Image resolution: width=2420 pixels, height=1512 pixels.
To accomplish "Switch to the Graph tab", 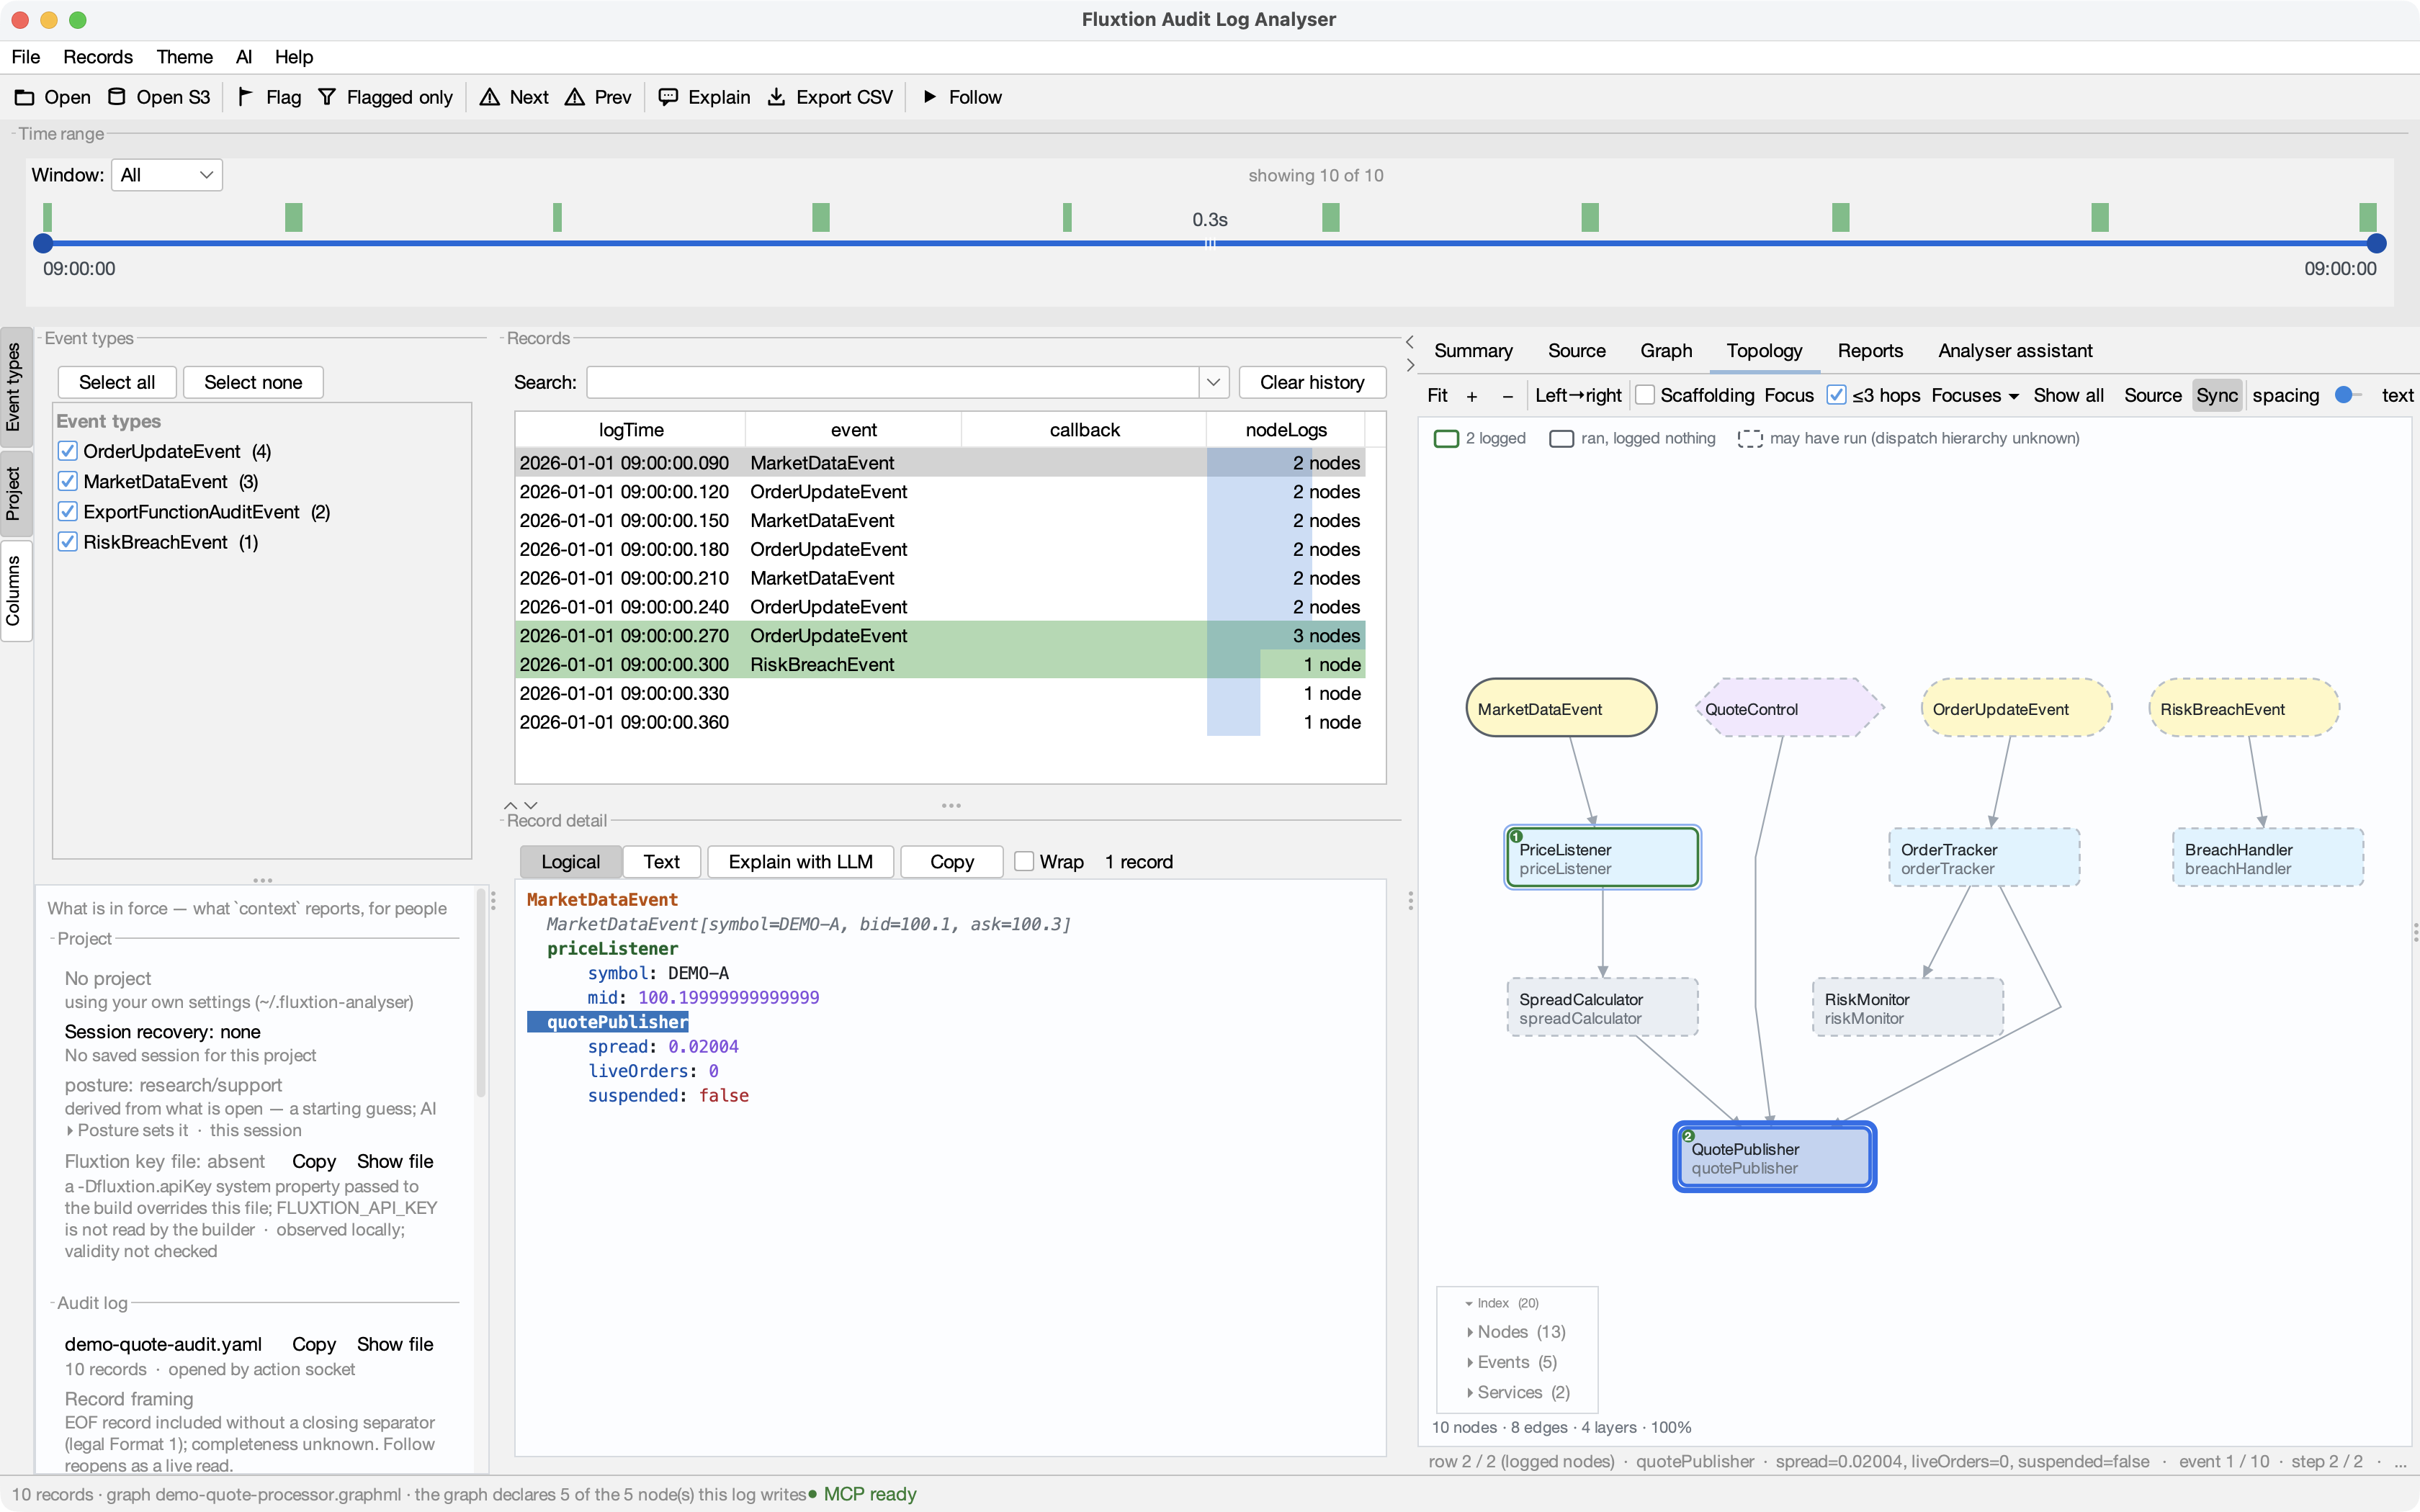I will click(x=1666, y=351).
